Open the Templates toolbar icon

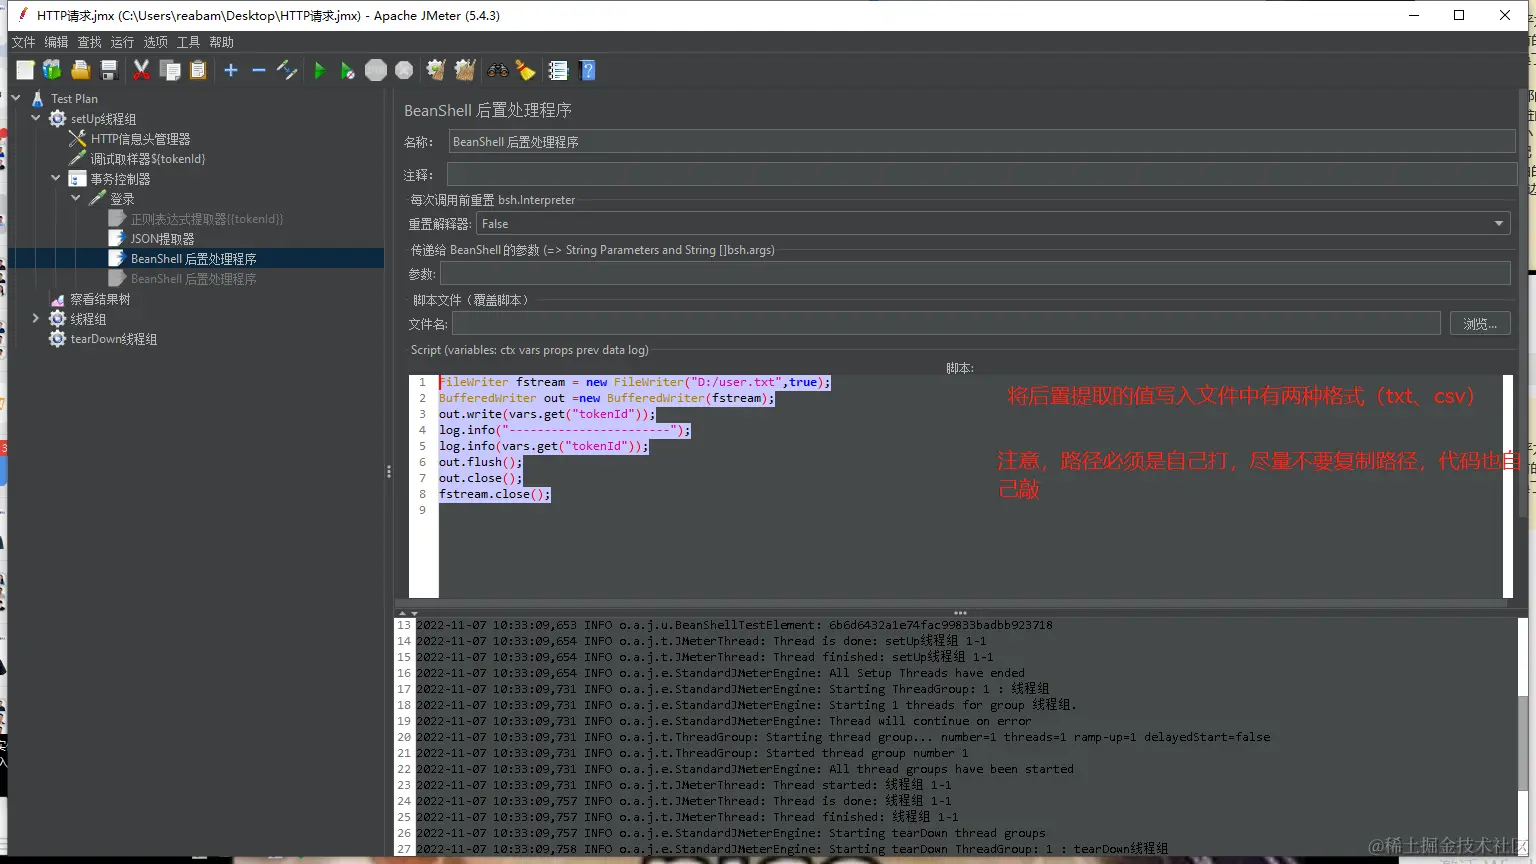tap(52, 70)
